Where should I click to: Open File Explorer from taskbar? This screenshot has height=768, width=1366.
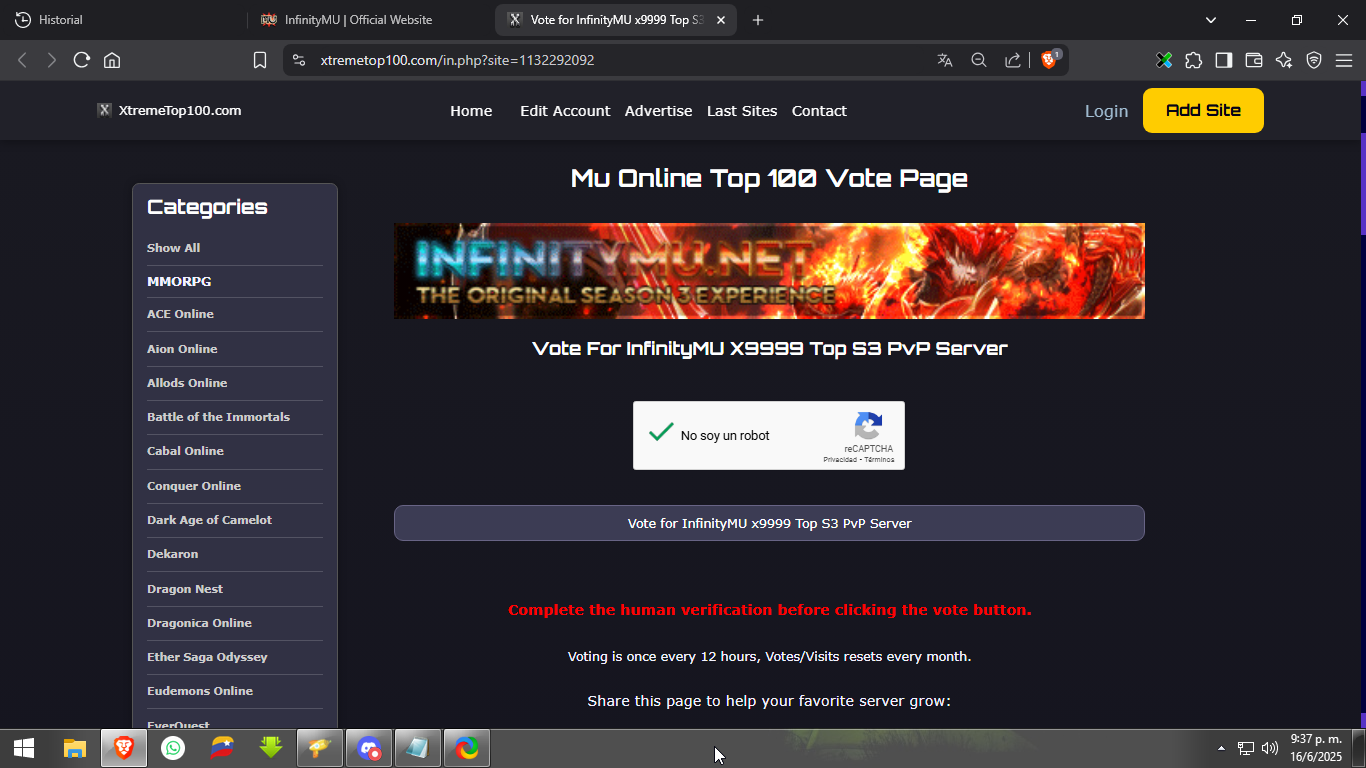(75, 748)
